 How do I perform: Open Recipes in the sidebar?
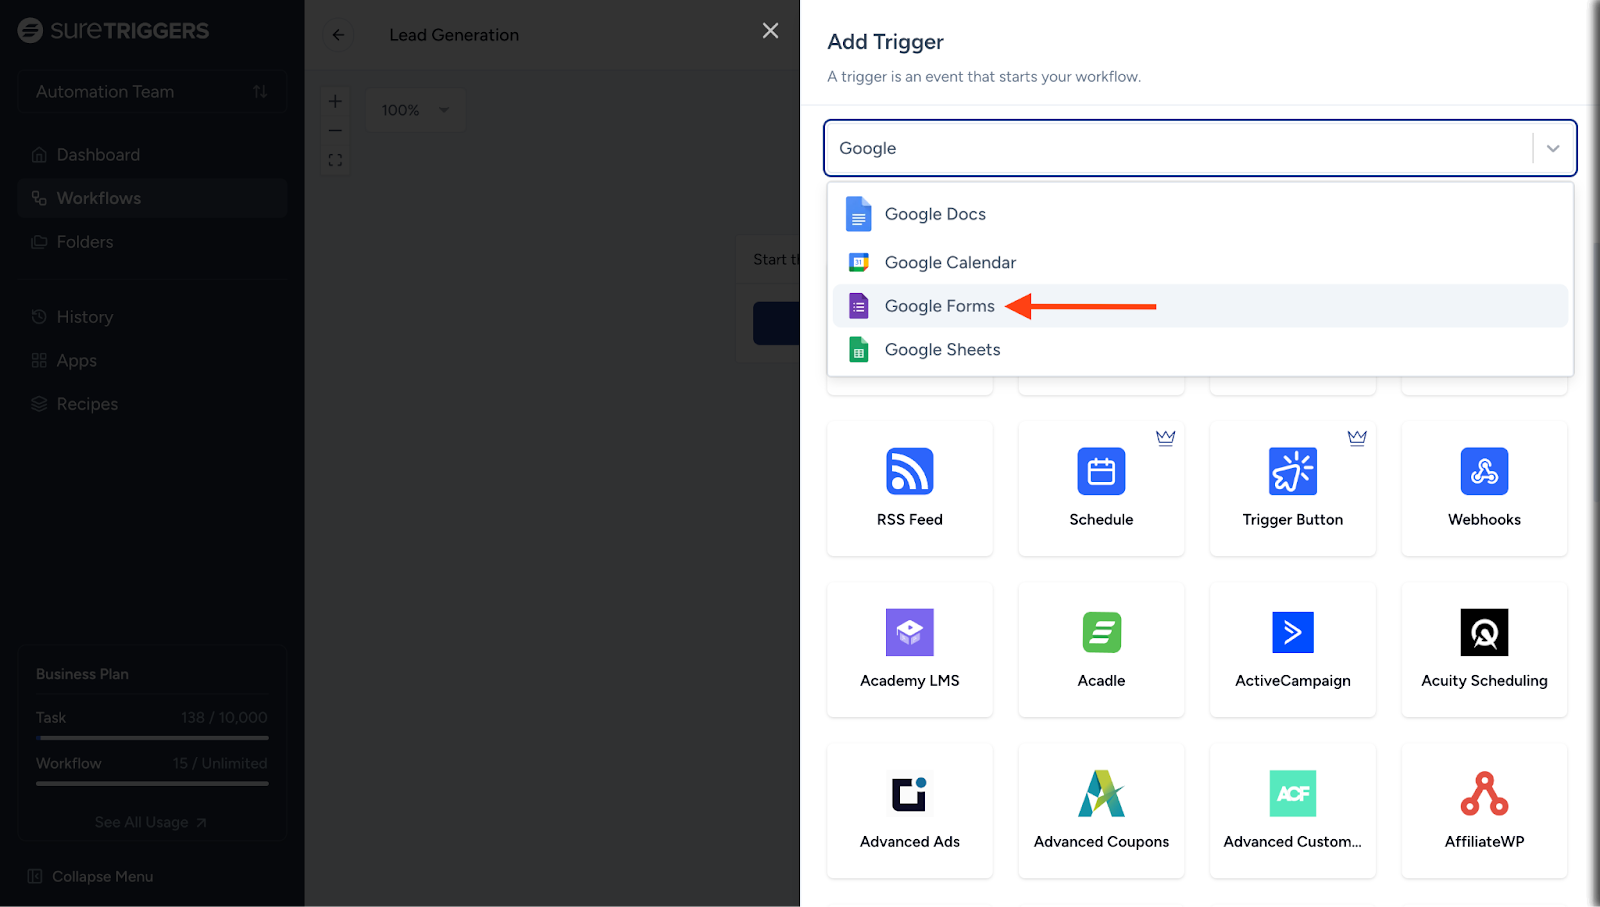[x=152, y=404]
